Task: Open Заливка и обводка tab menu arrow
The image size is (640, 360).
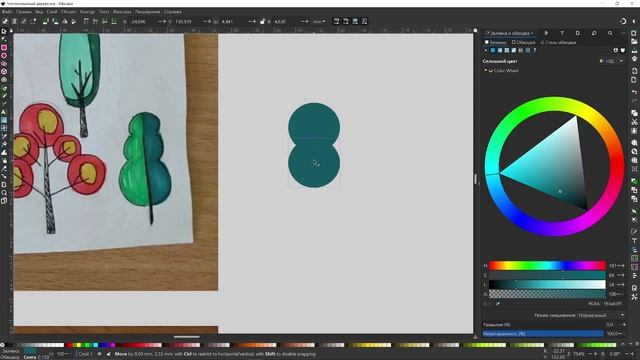Action: pos(532,33)
